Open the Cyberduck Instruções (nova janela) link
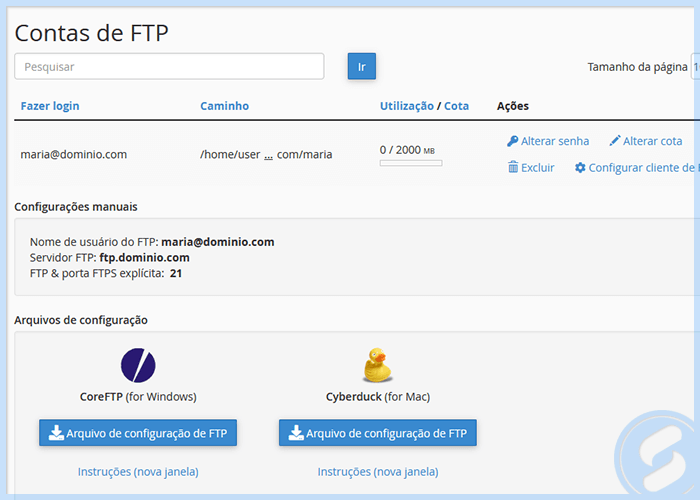The image size is (700, 500). point(378,472)
